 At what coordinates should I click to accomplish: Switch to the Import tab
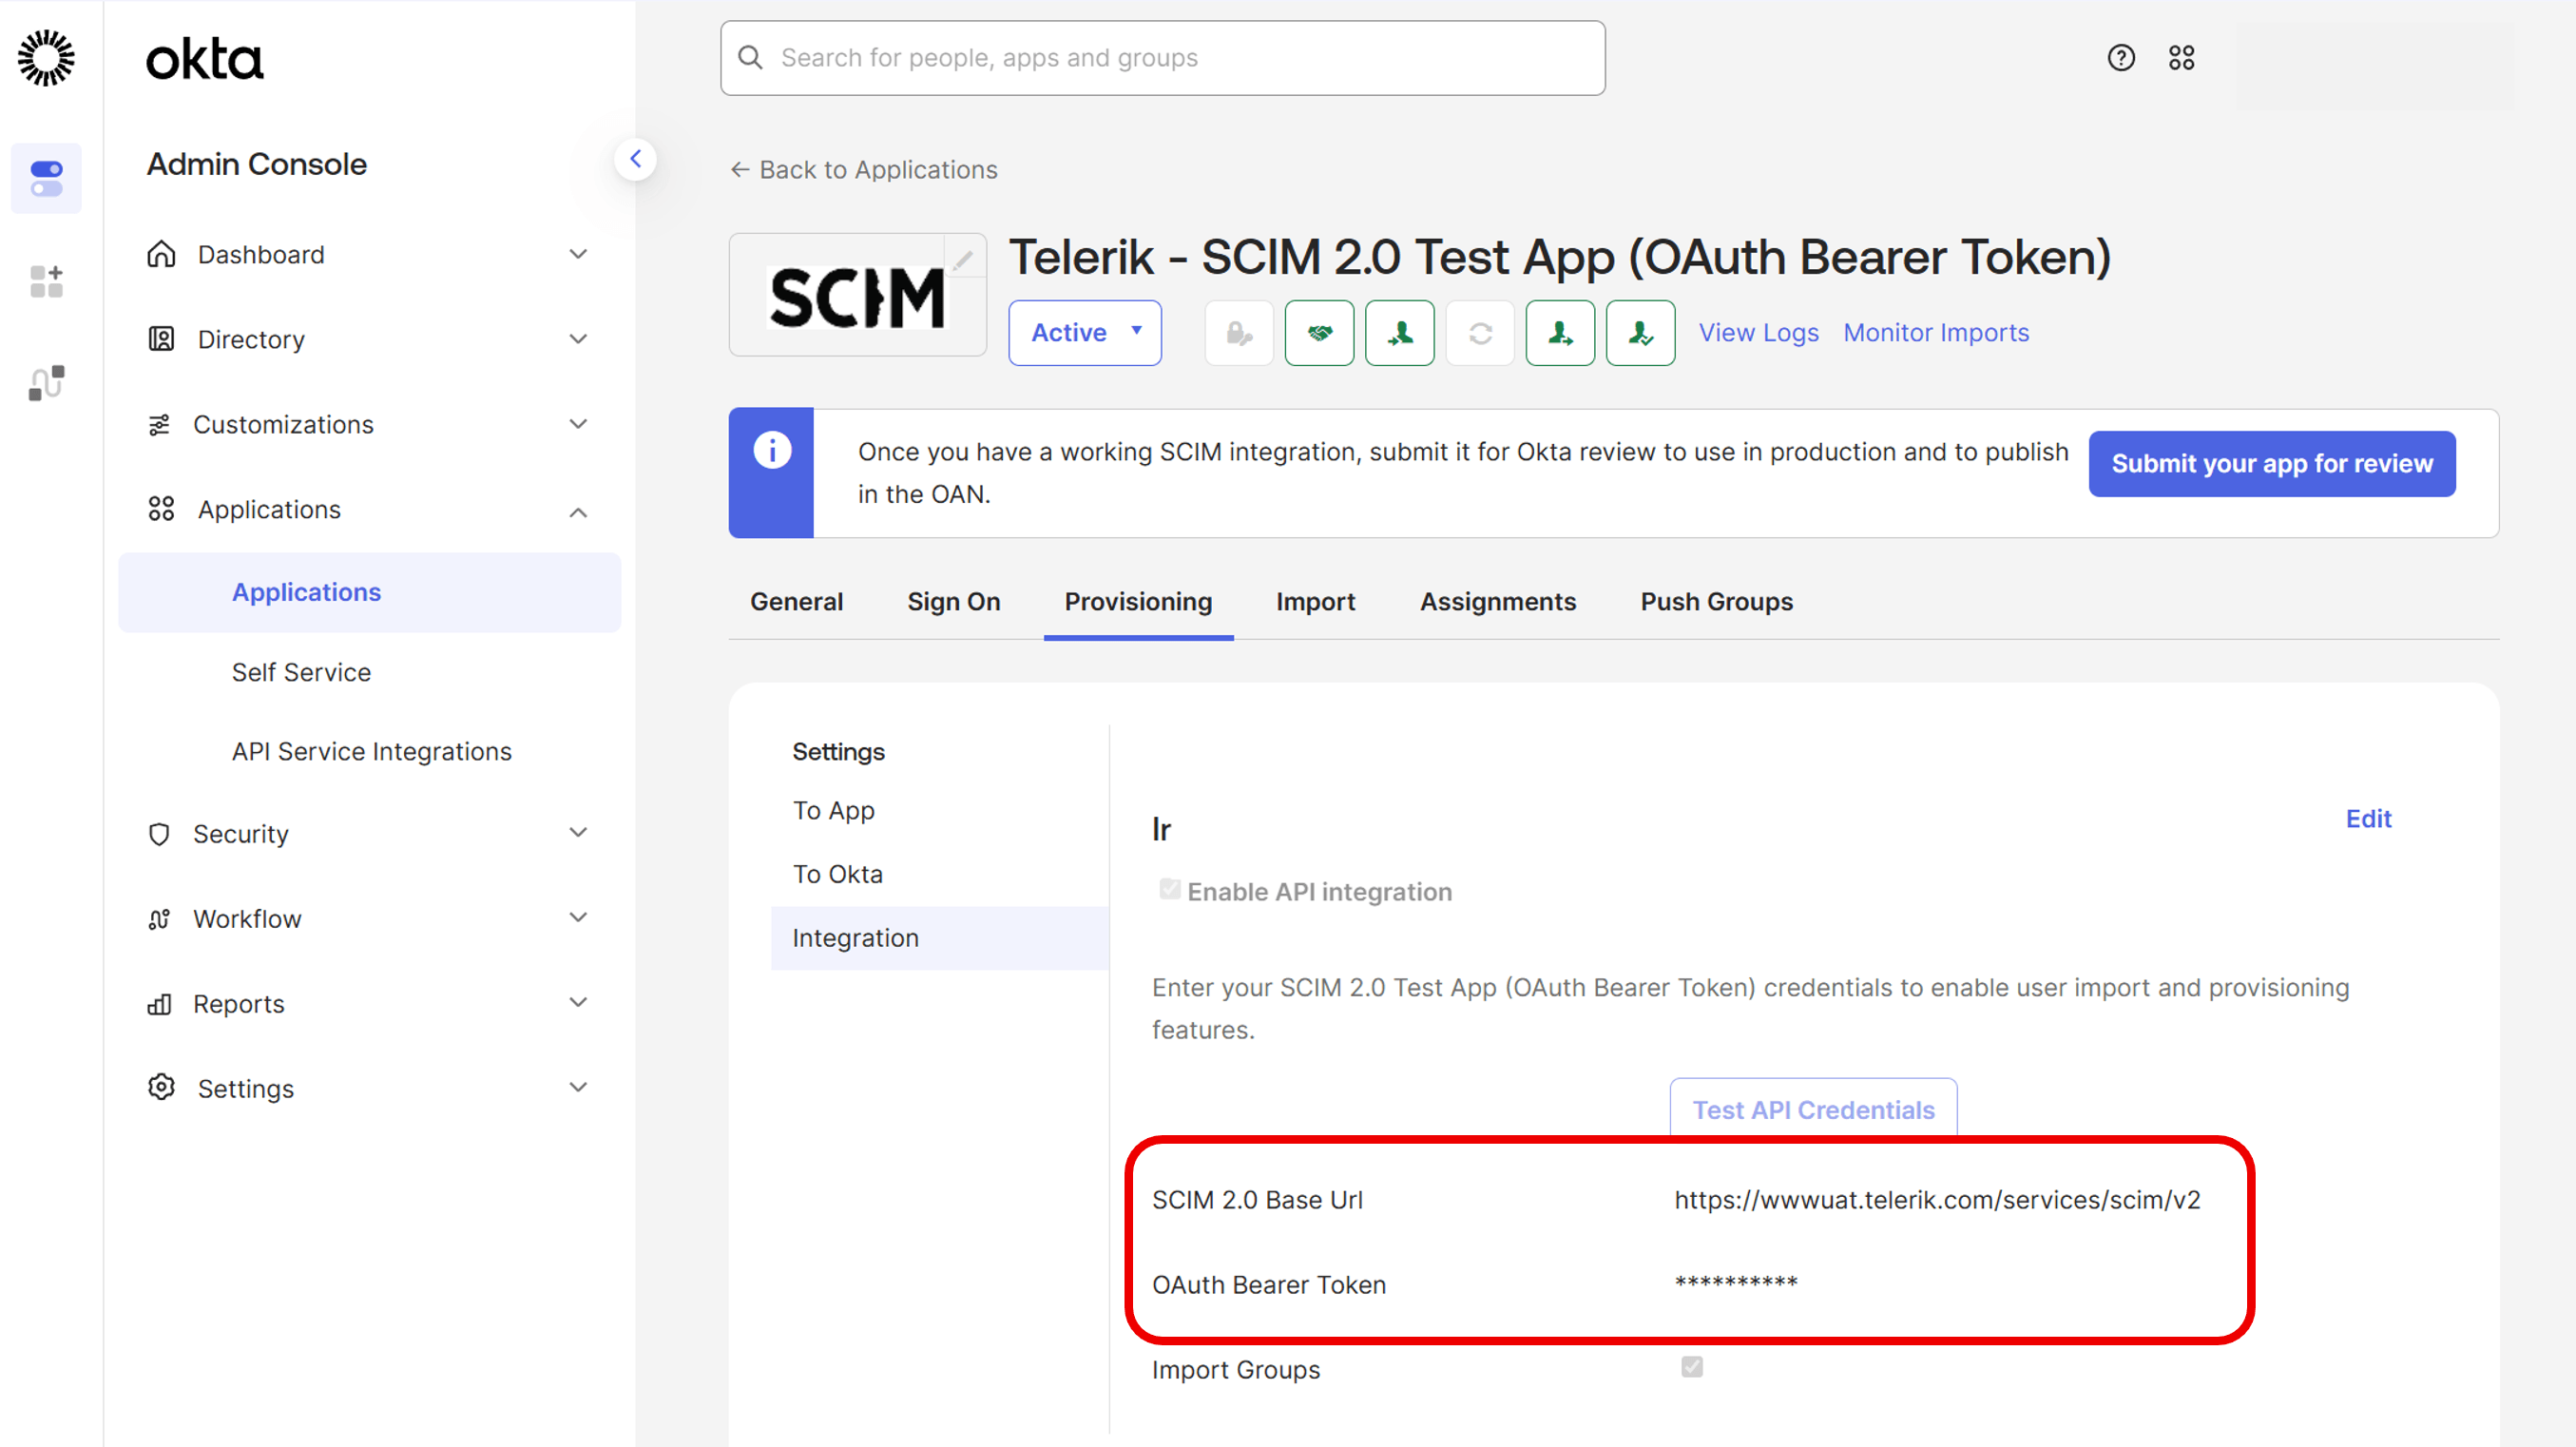(1315, 601)
